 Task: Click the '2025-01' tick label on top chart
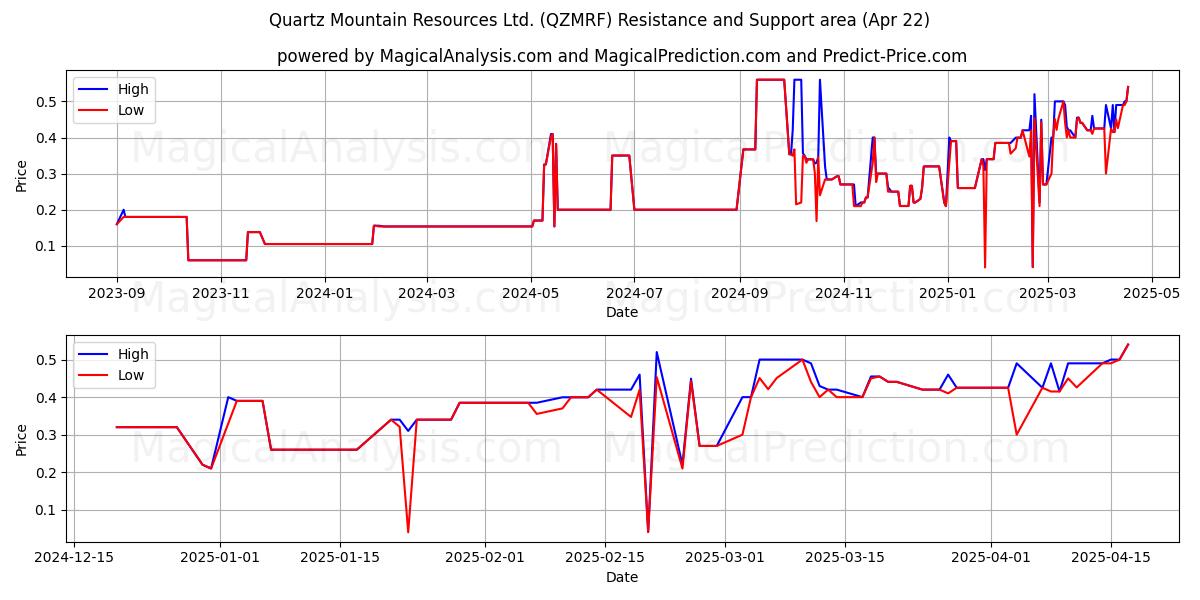(947, 294)
